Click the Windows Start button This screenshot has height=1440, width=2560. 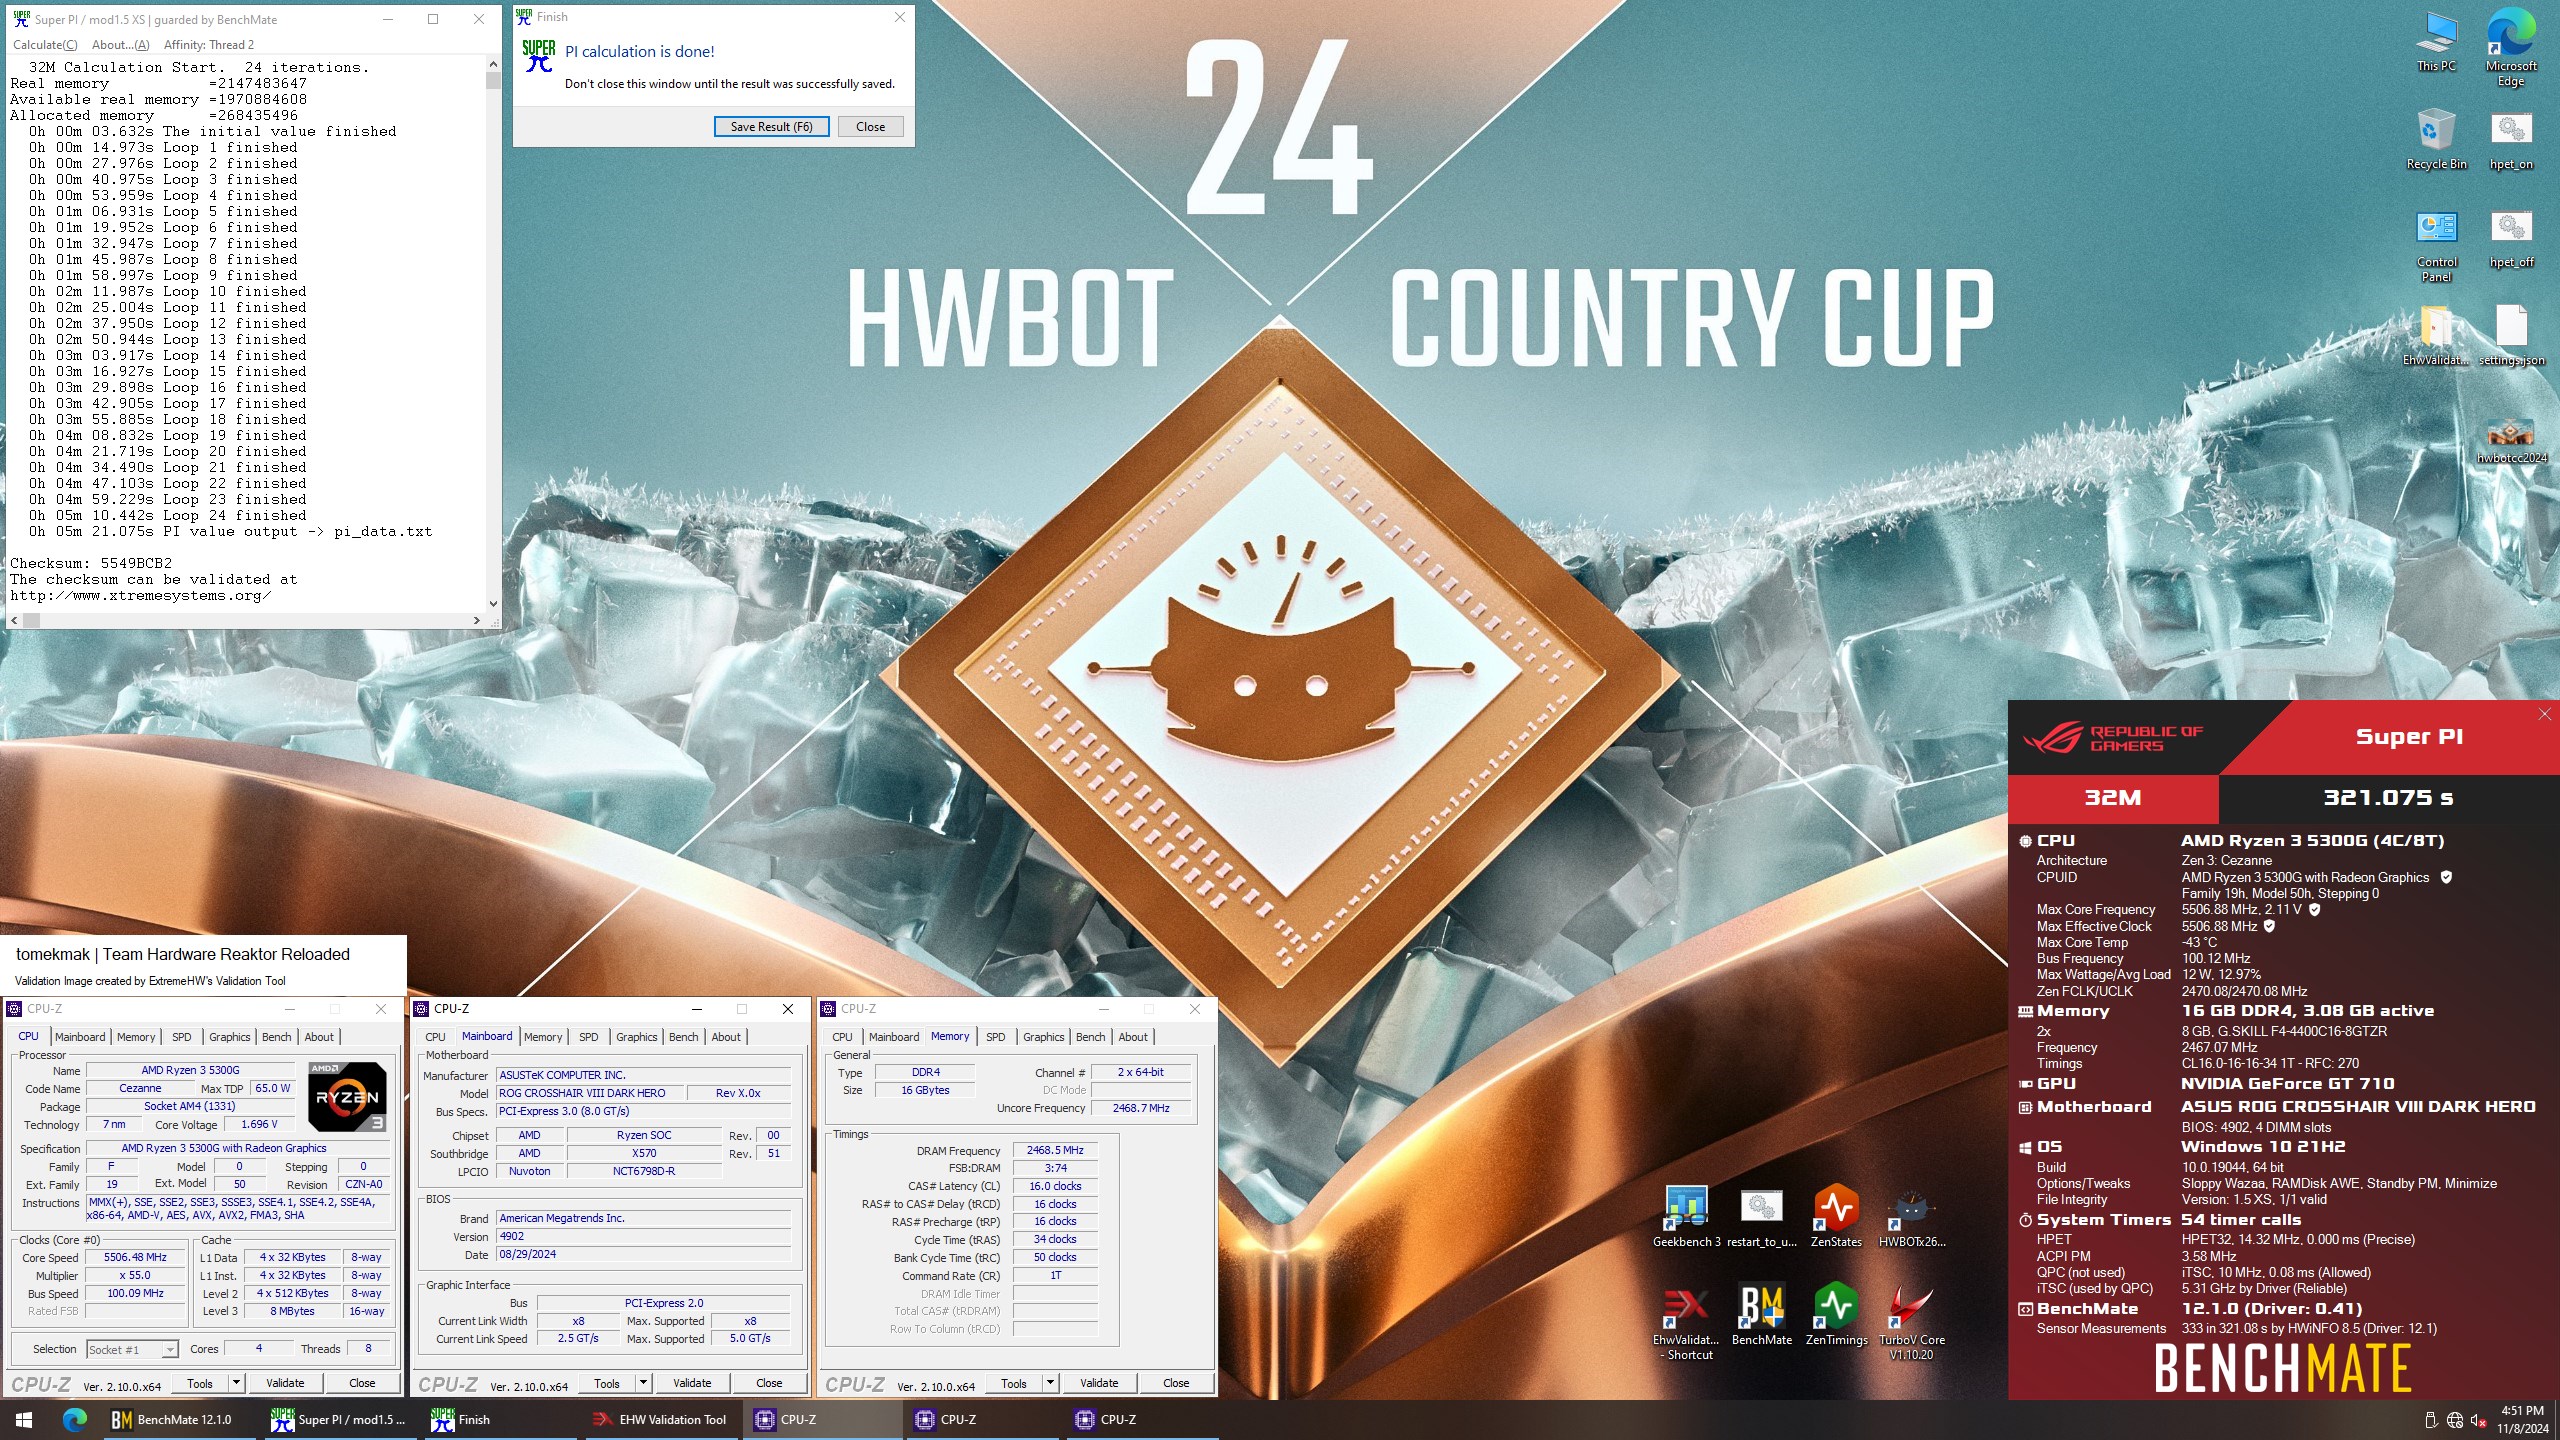[24, 1419]
